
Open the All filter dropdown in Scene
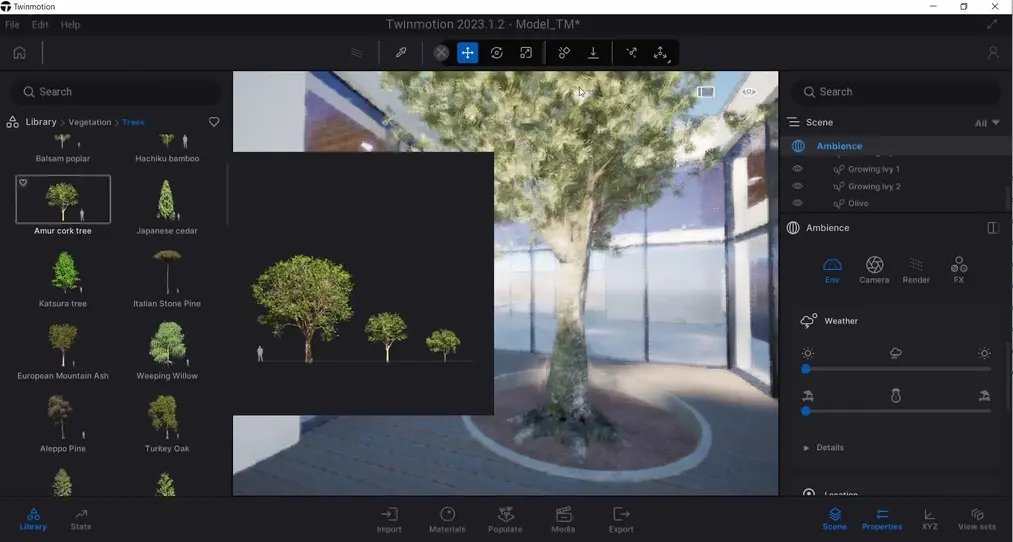(x=987, y=123)
